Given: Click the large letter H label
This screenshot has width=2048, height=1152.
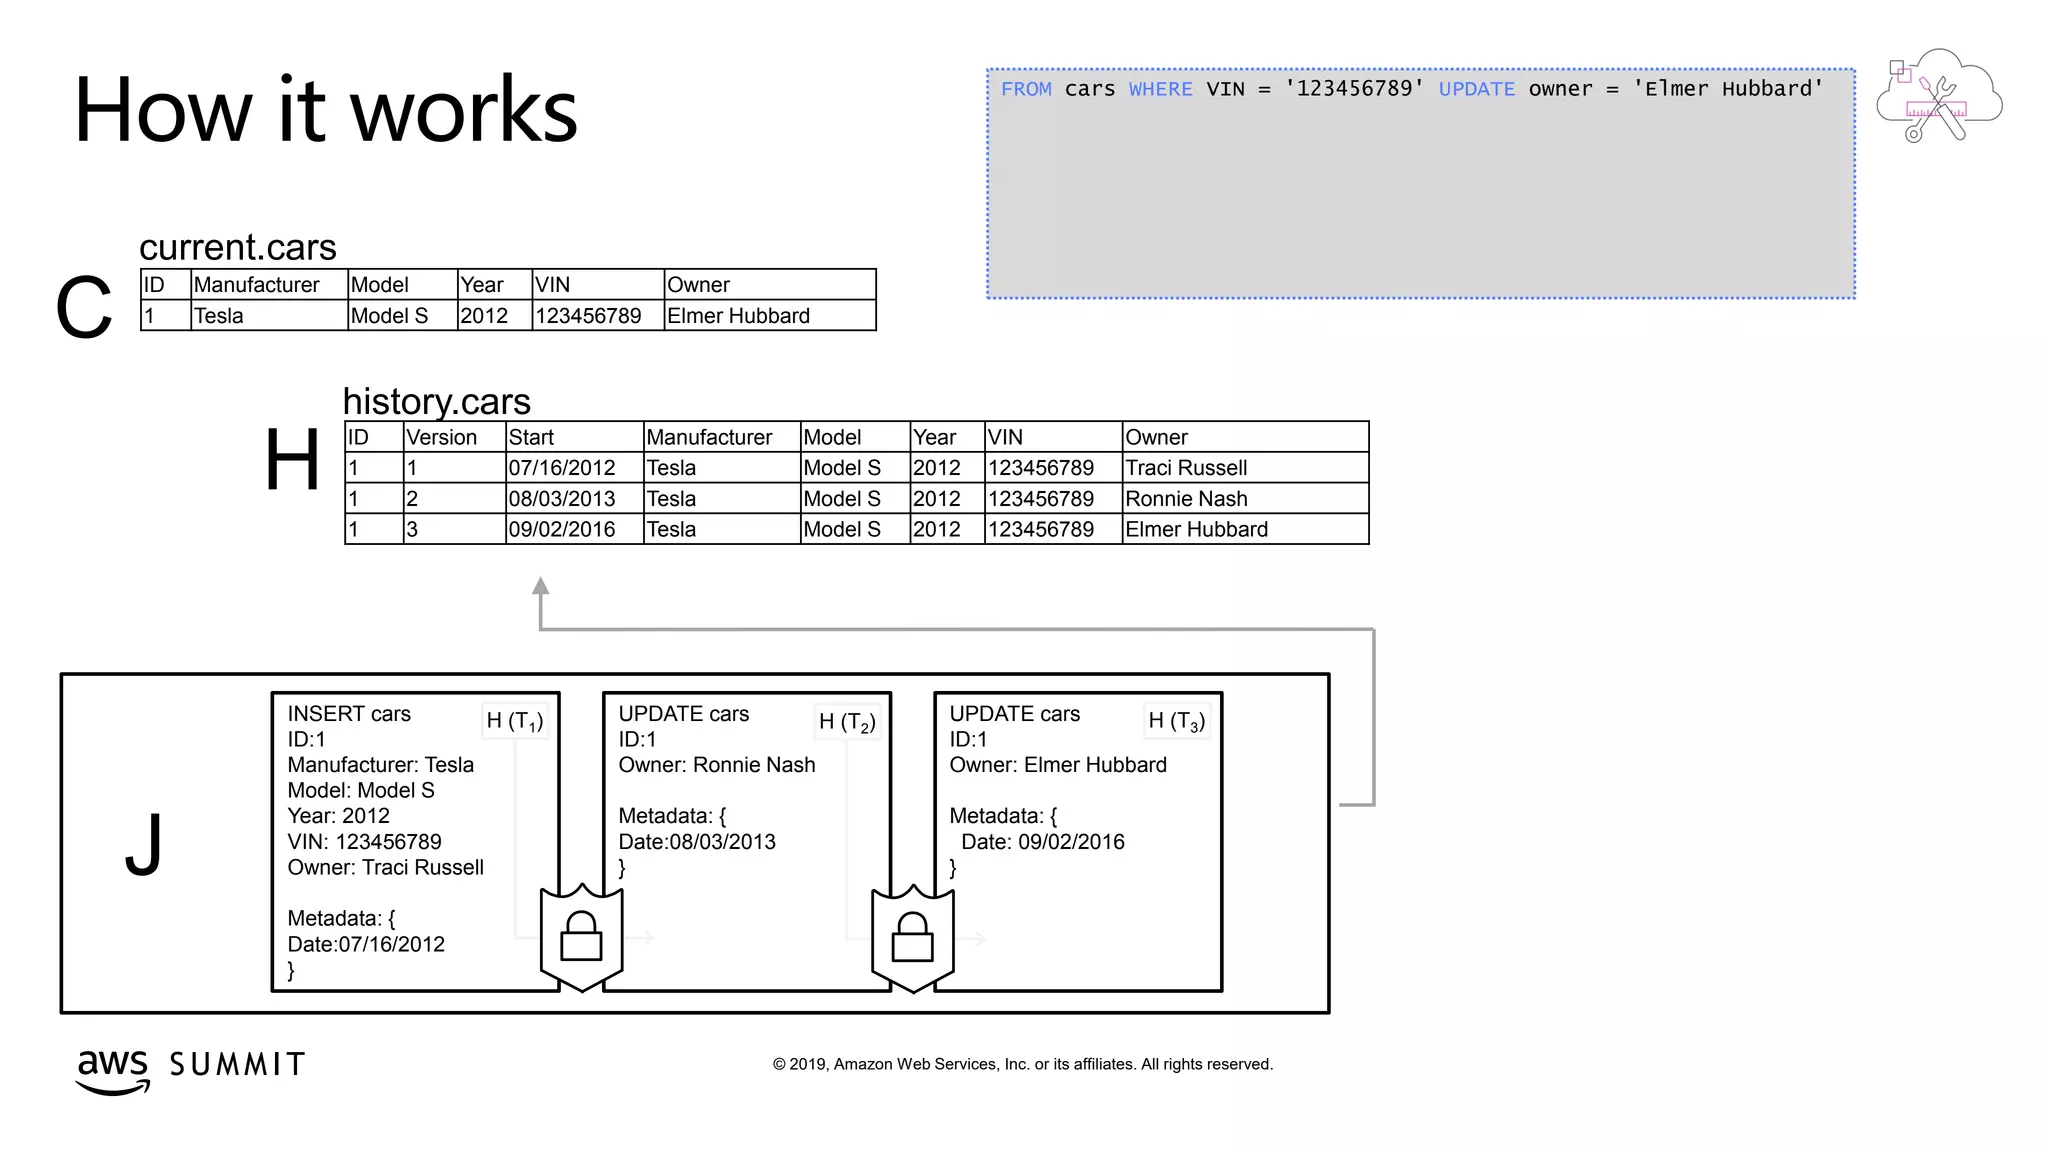Looking at the screenshot, I should coord(292,460).
